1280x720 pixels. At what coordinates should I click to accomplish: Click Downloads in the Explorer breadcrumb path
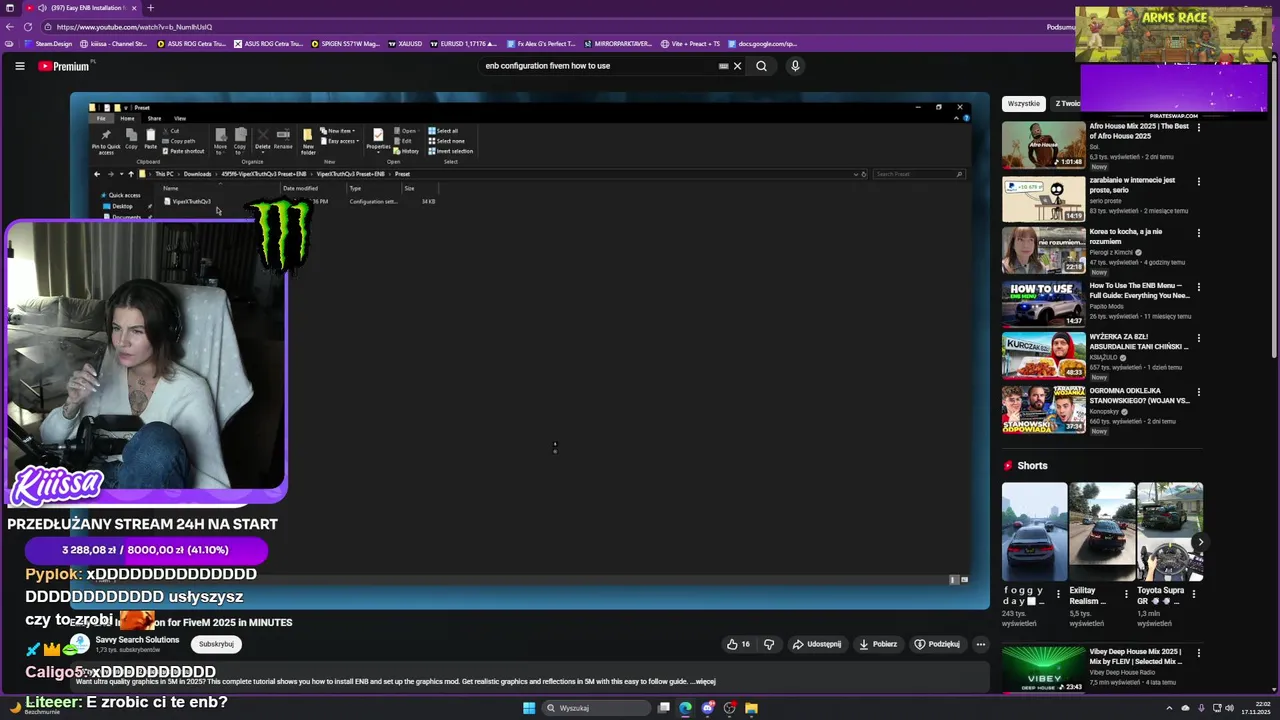click(x=197, y=174)
